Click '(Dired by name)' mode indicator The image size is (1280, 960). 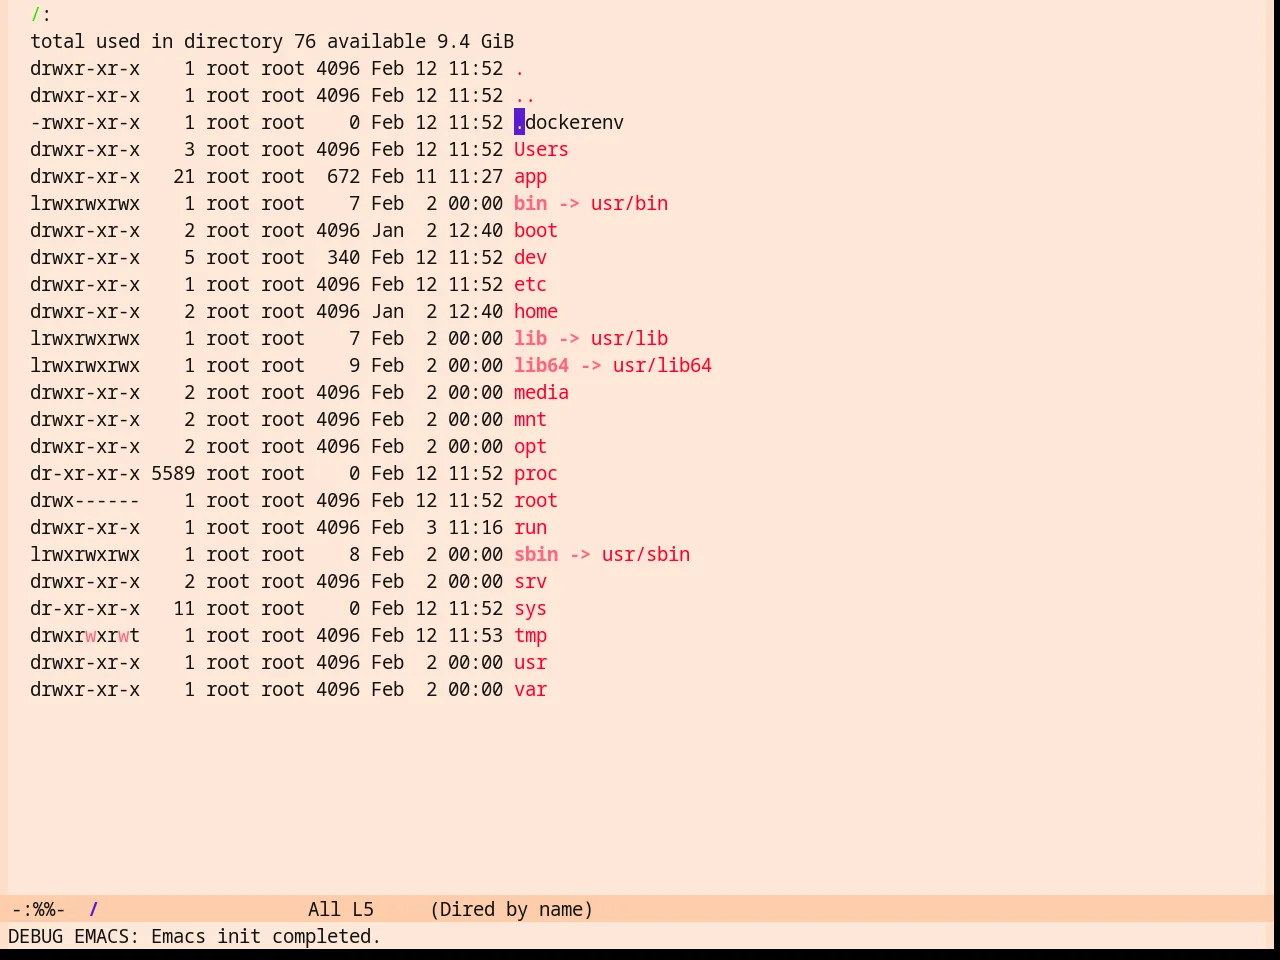click(512, 910)
